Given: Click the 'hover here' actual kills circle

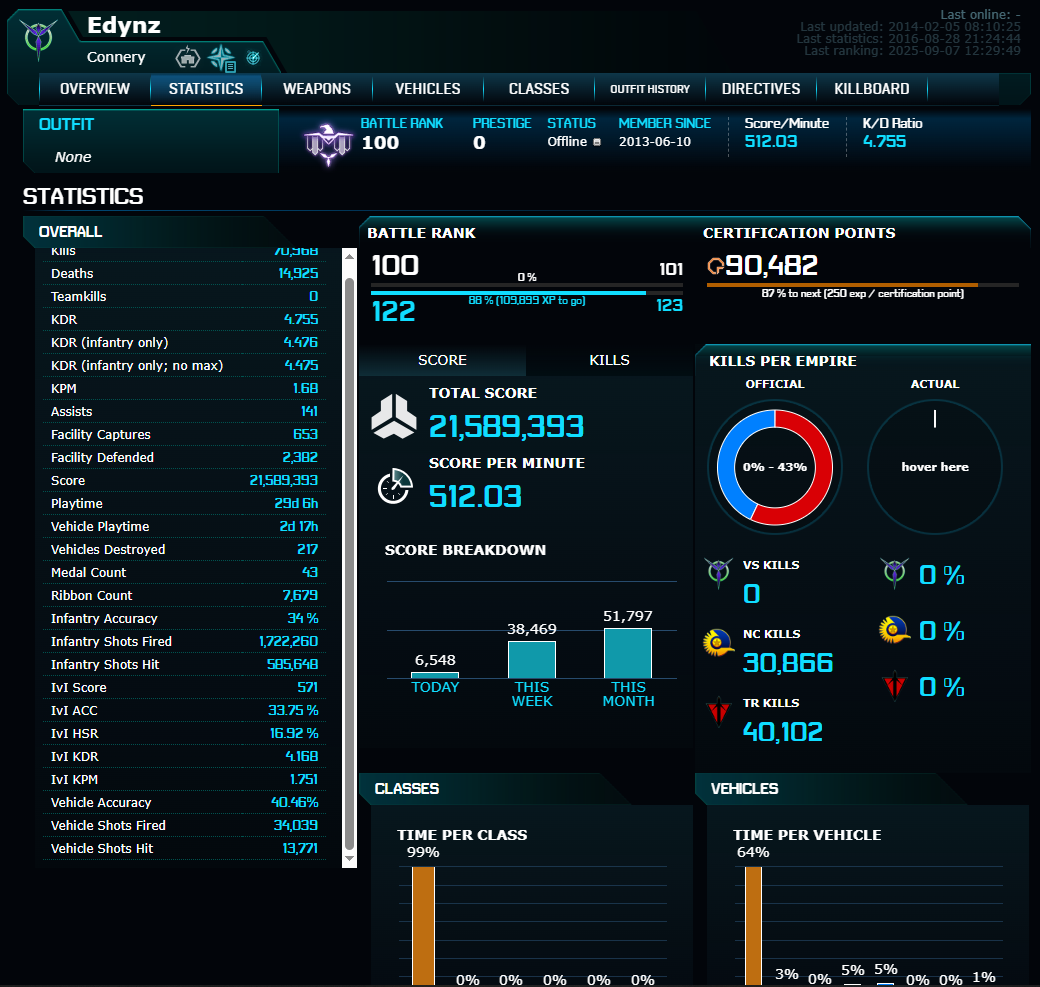Looking at the screenshot, I should click(x=935, y=467).
